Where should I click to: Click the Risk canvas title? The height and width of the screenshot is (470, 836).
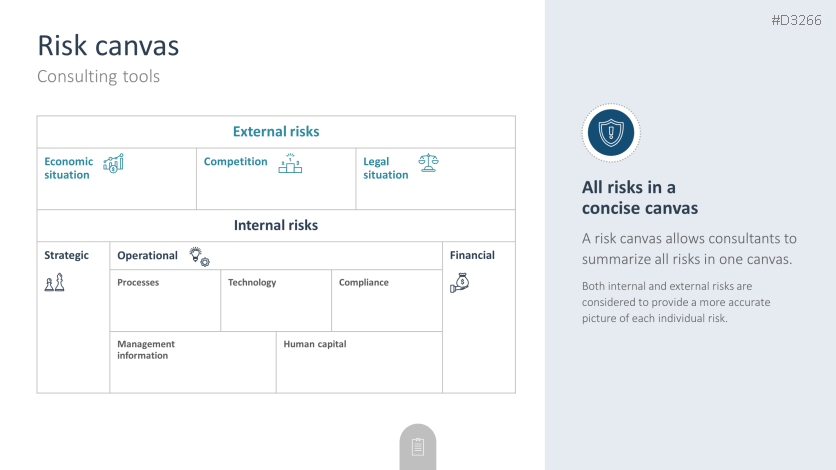[108, 45]
